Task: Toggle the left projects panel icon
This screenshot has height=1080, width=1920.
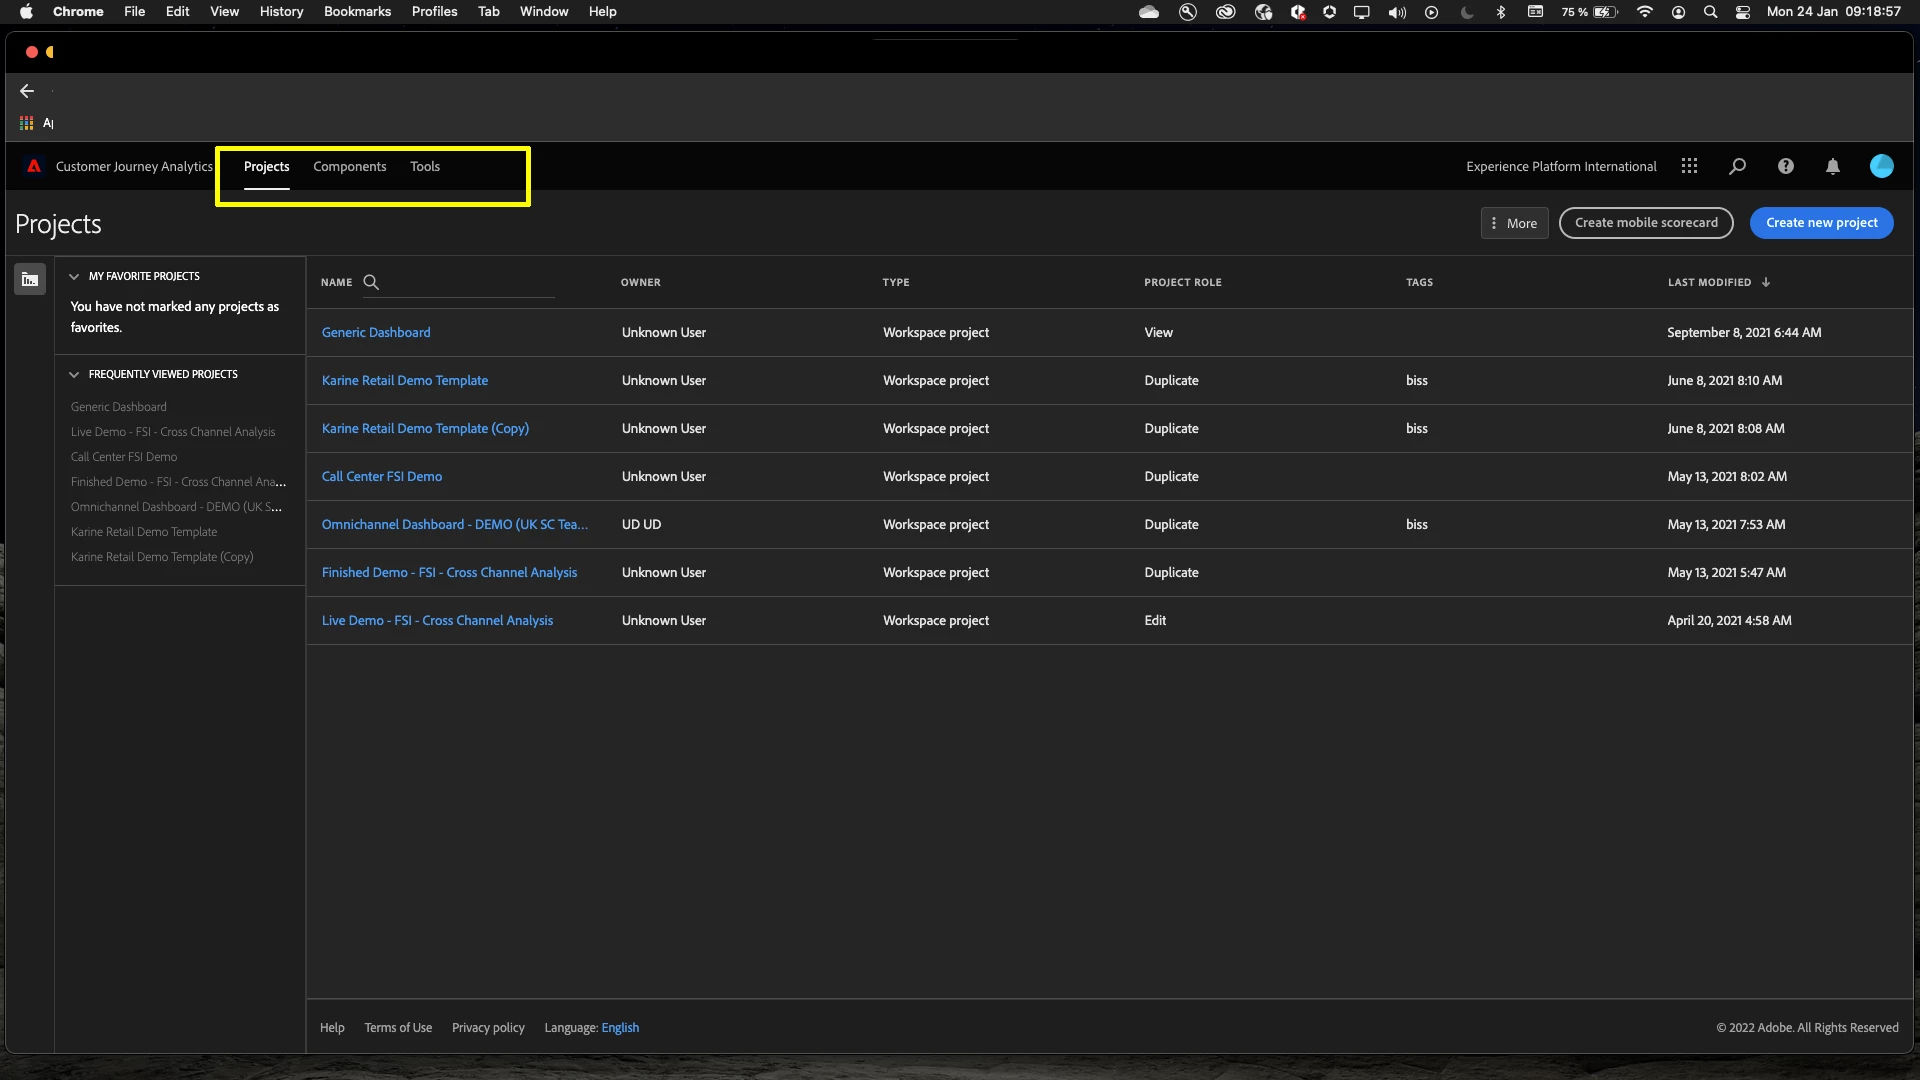Action: coord(30,280)
